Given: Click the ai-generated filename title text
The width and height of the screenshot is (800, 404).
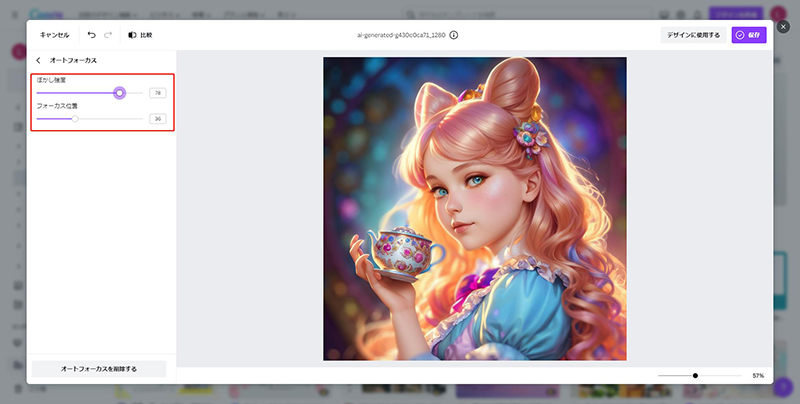Looking at the screenshot, I should coord(401,34).
